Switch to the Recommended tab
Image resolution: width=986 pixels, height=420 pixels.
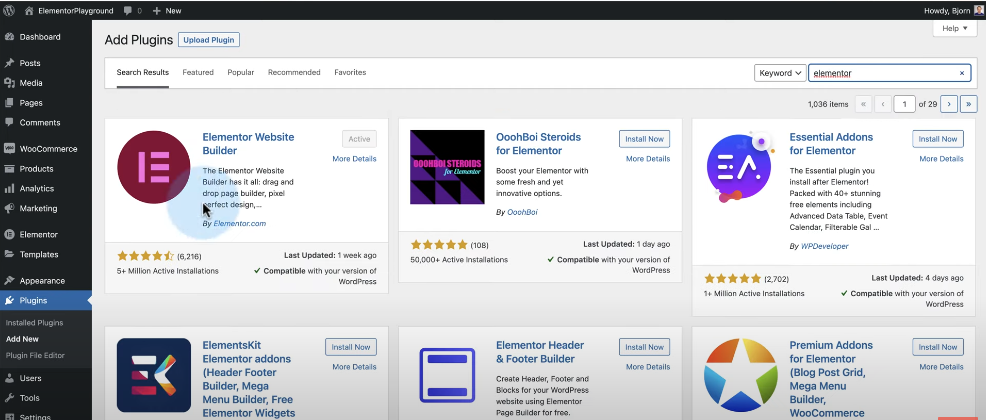(294, 72)
